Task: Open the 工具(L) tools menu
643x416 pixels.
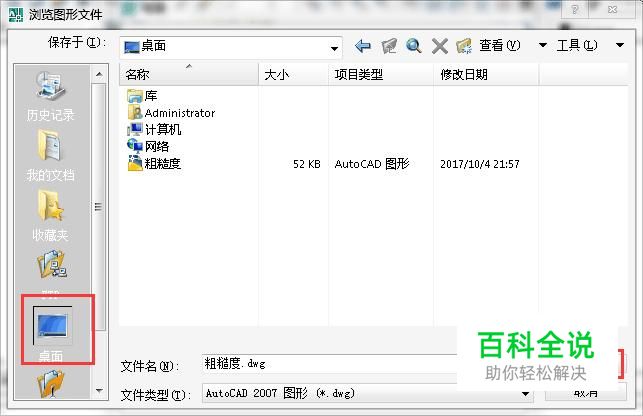Action: click(x=577, y=46)
